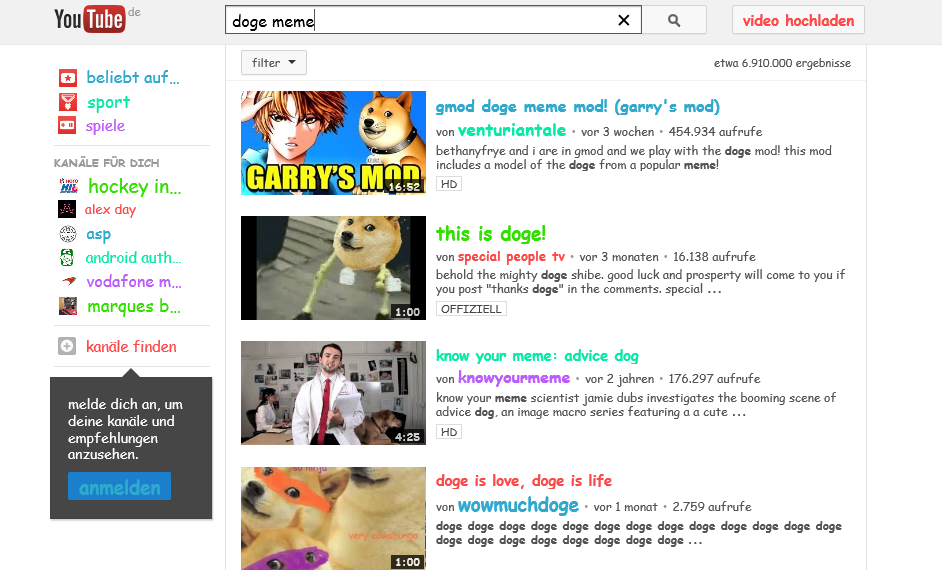Open the 'special people tv' channel link
942x570 pixels.
(x=511, y=256)
